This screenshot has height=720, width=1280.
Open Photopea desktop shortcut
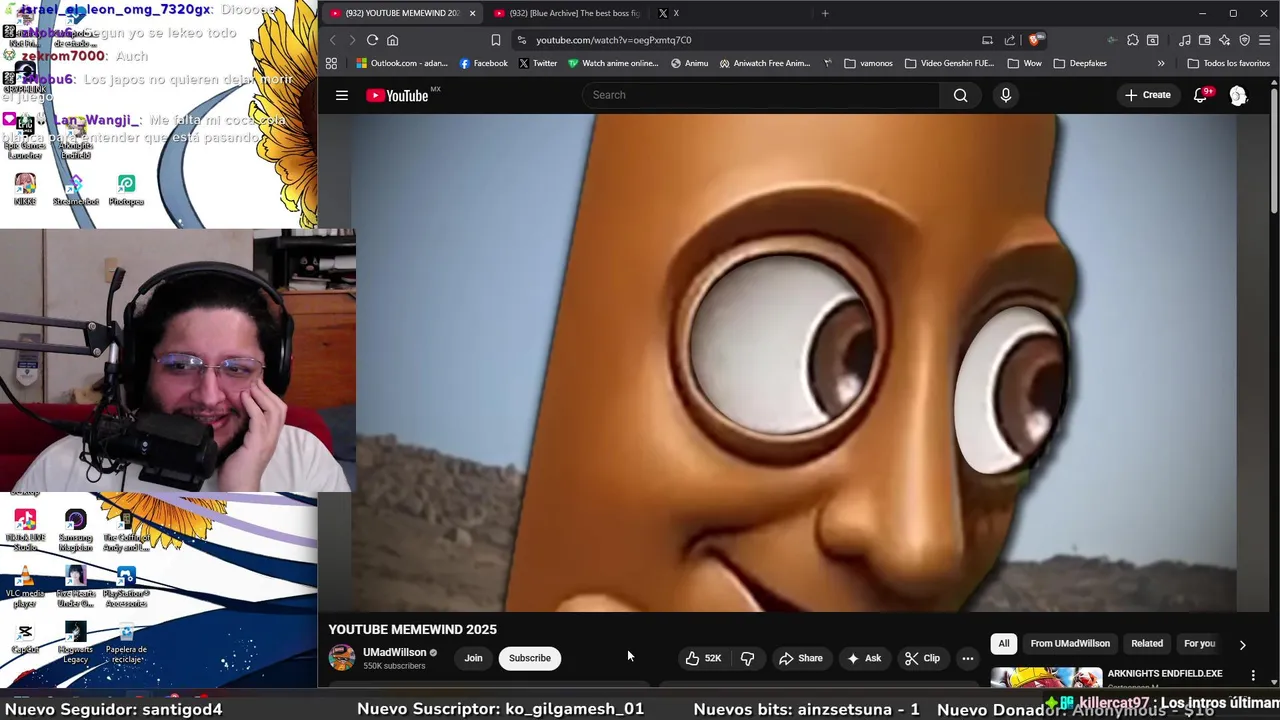coord(126,189)
